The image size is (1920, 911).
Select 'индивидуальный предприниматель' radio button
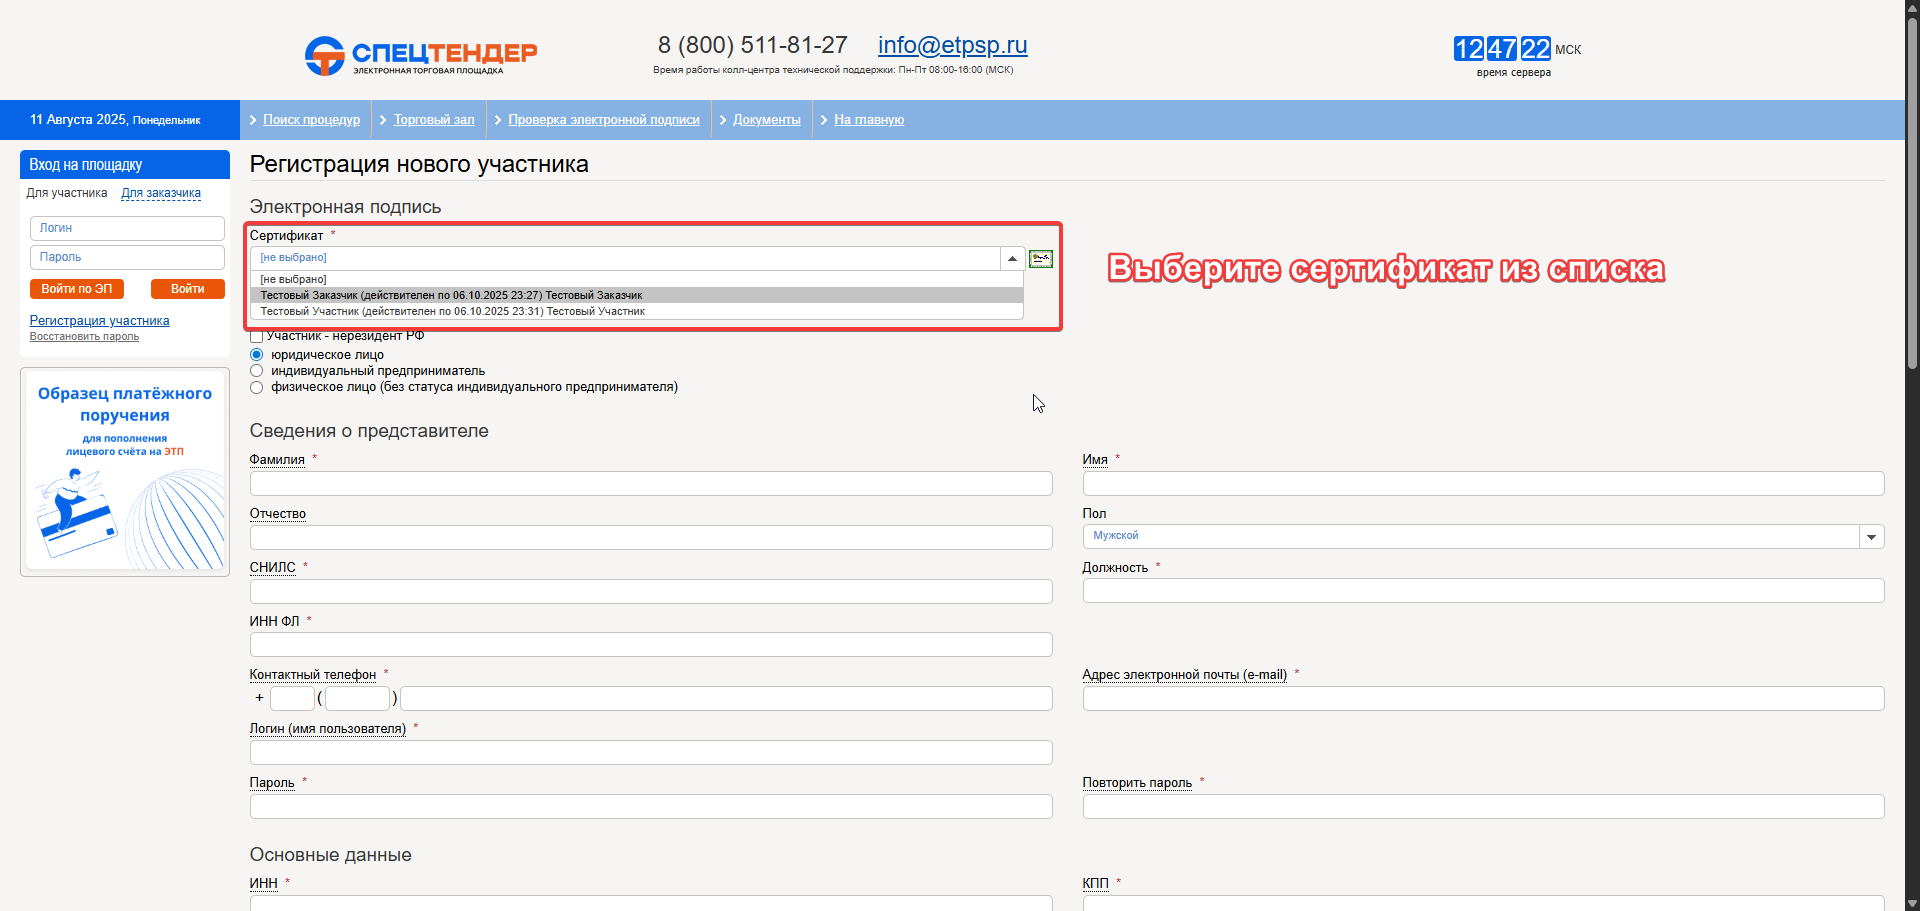coord(257,371)
